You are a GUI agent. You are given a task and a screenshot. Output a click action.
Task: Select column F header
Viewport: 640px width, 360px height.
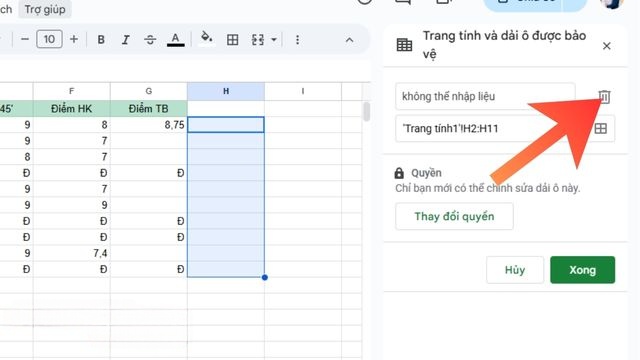click(x=71, y=91)
